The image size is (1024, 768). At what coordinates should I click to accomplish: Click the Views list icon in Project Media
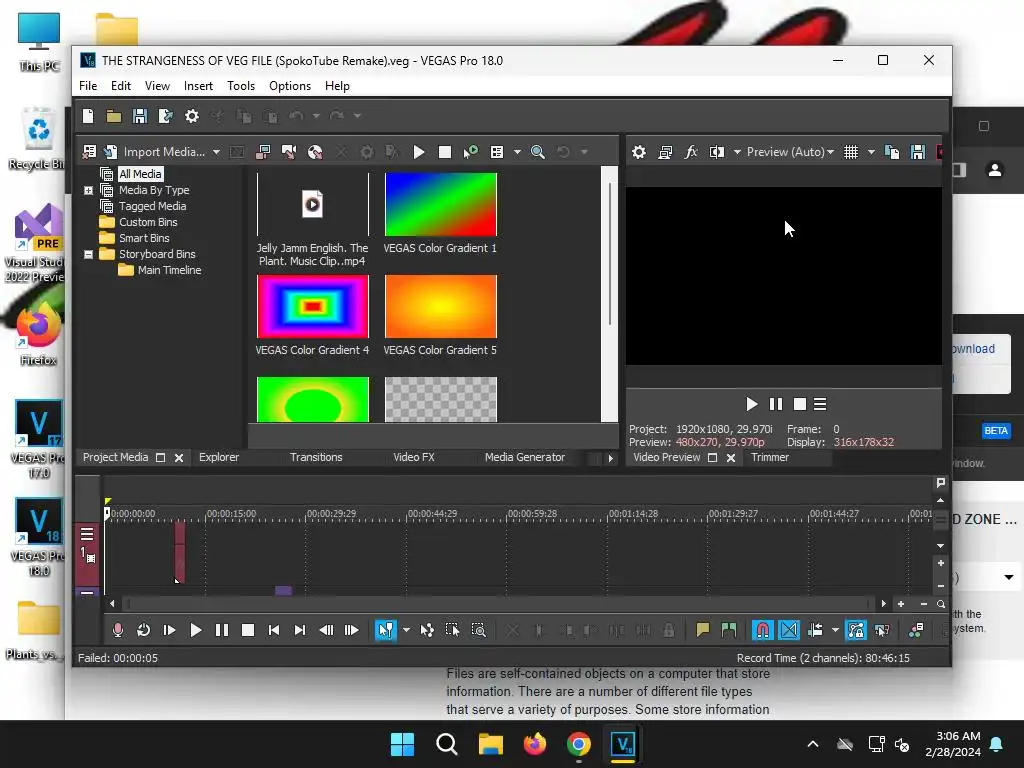(497, 152)
